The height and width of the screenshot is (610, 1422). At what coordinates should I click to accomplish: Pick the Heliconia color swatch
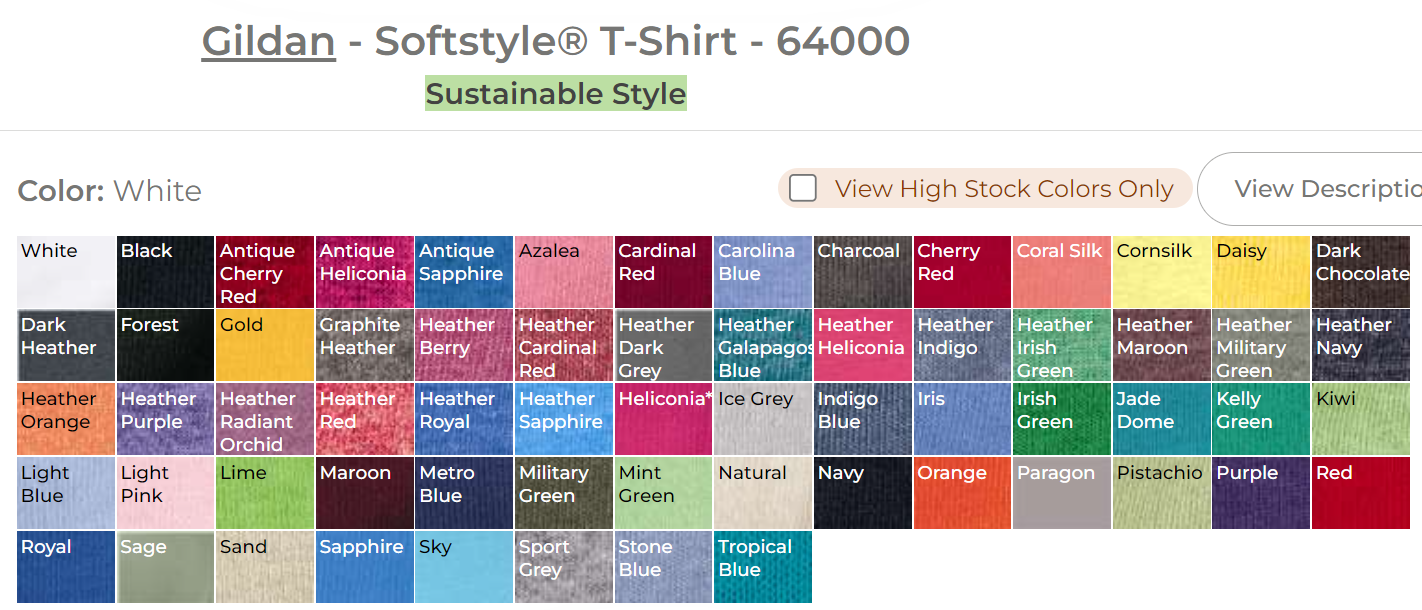click(663, 420)
